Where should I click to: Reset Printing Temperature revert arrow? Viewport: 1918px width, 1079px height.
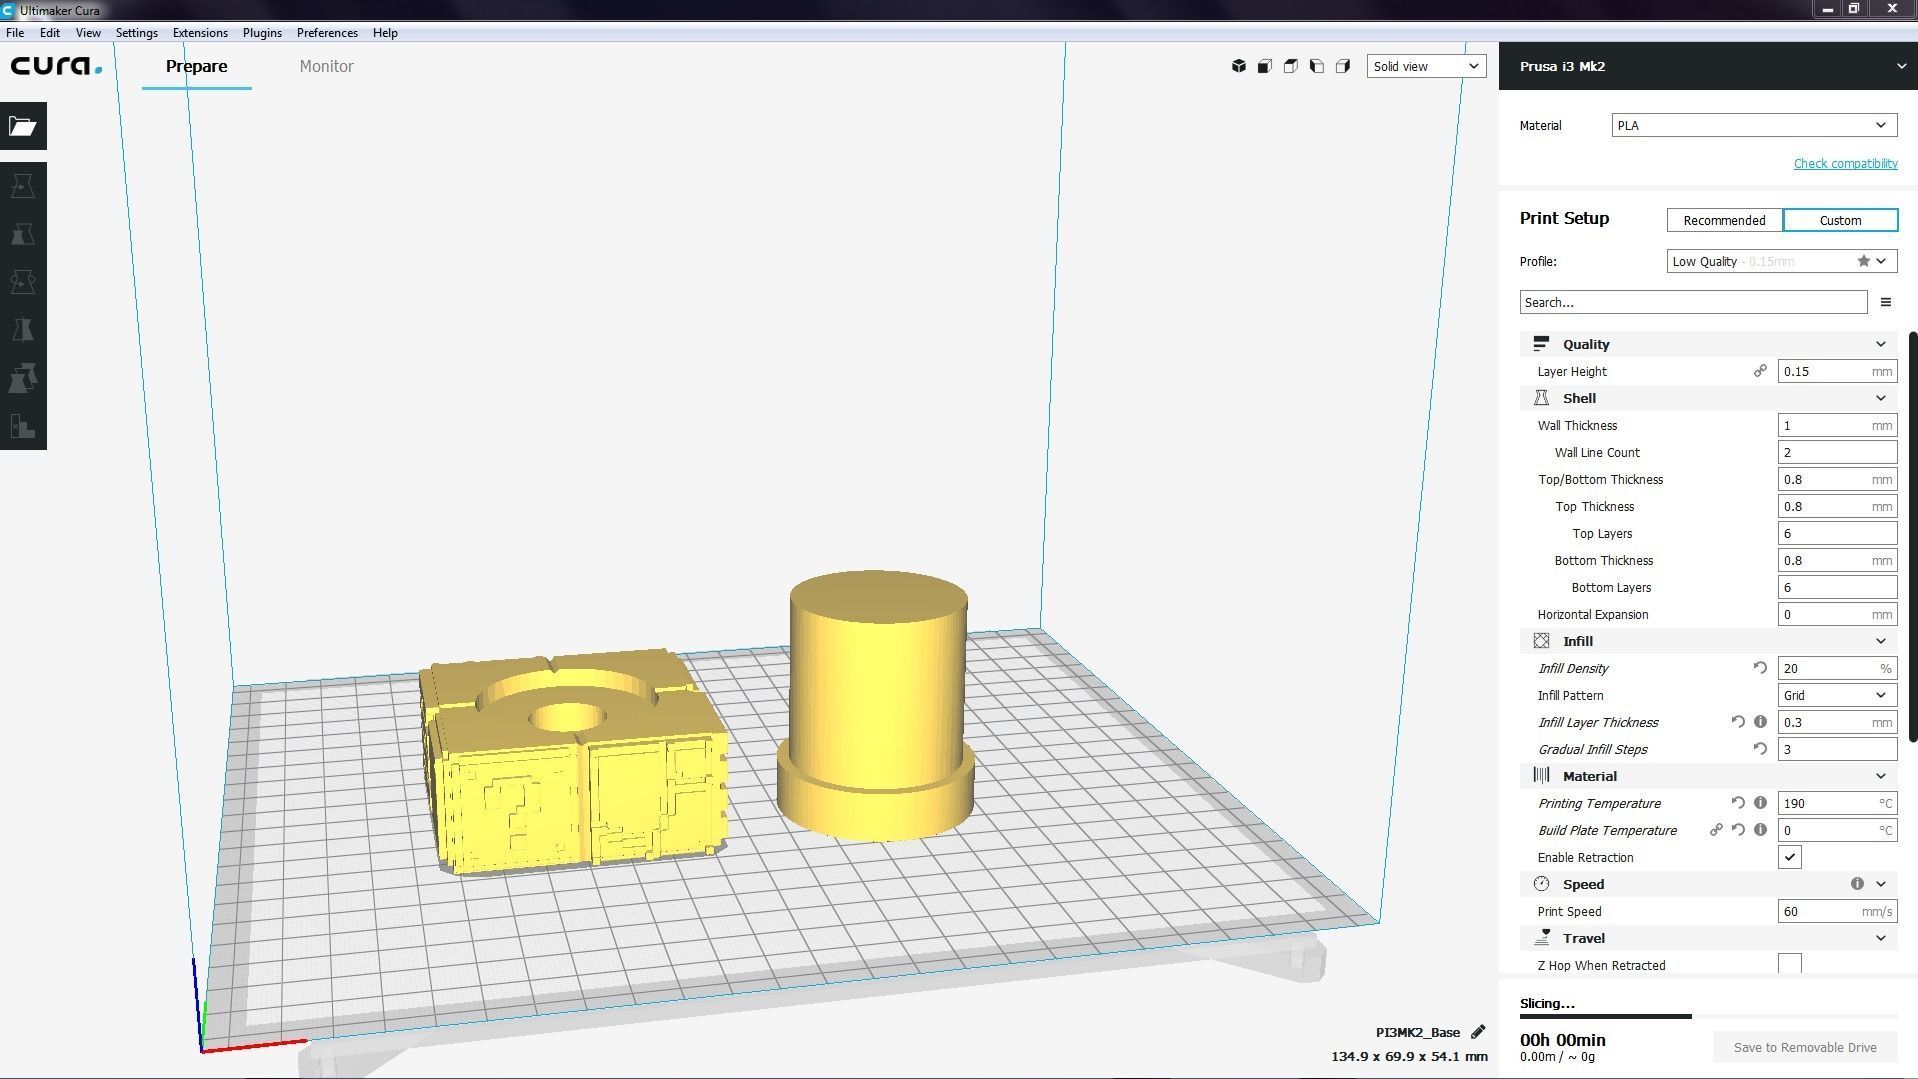[x=1737, y=803]
